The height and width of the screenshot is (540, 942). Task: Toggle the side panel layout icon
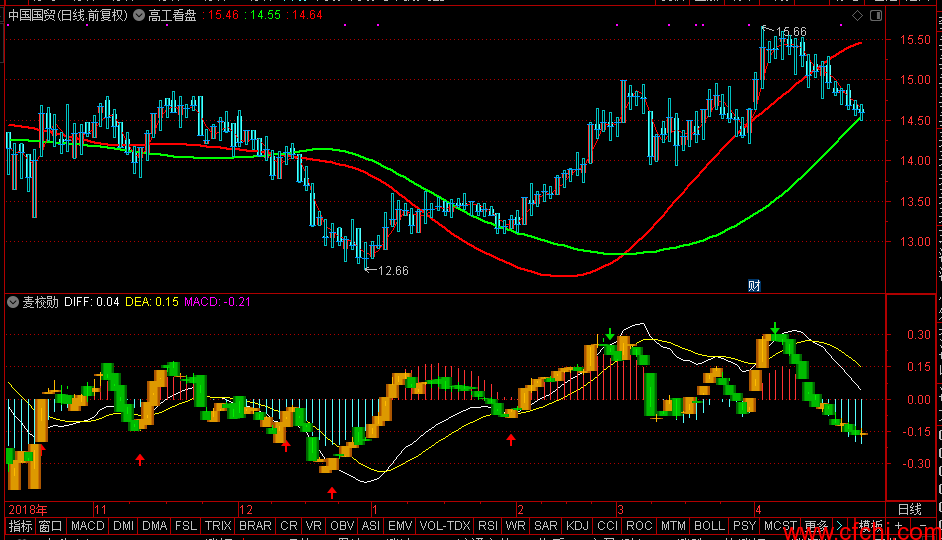876,16
